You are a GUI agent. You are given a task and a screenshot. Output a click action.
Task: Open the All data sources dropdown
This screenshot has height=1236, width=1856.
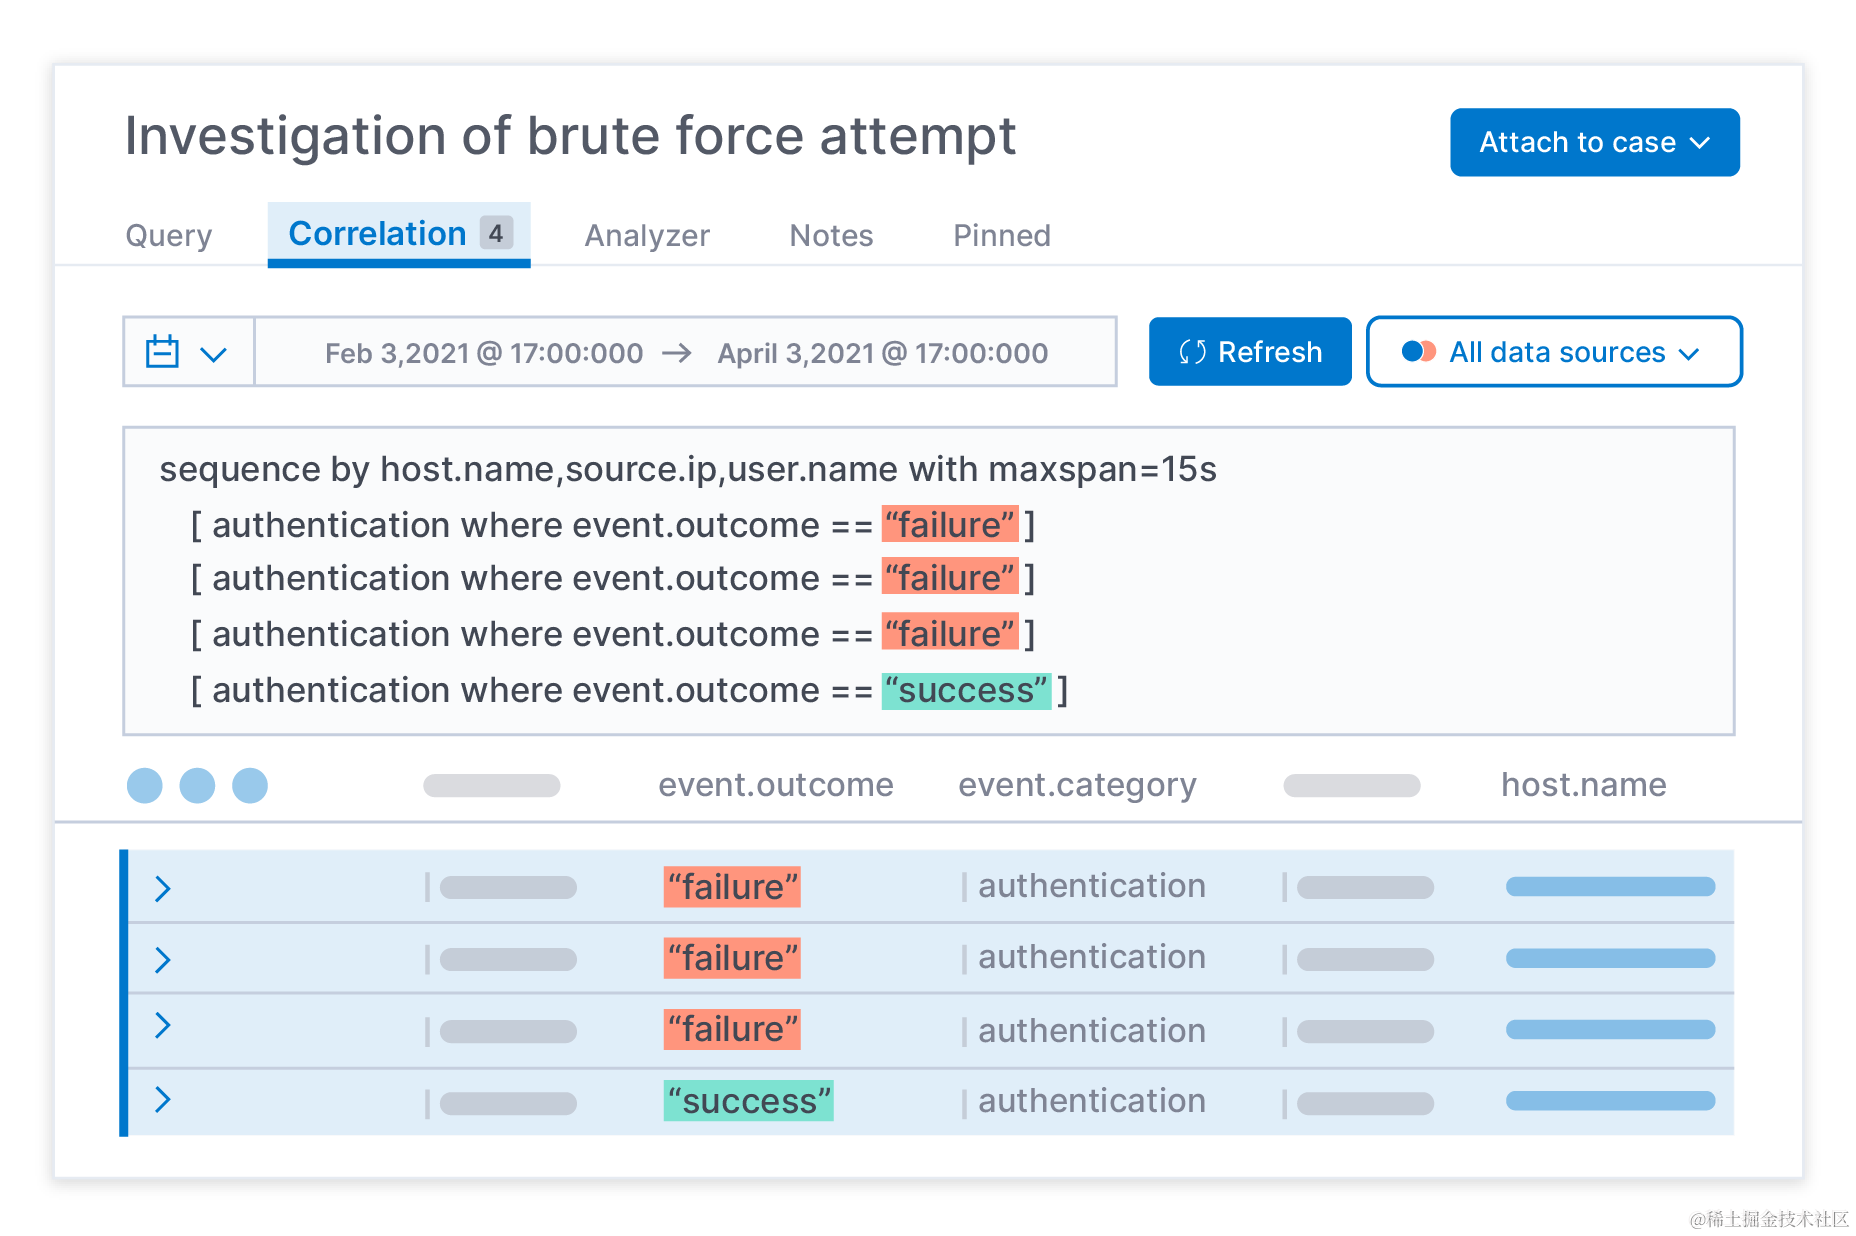(x=1554, y=352)
